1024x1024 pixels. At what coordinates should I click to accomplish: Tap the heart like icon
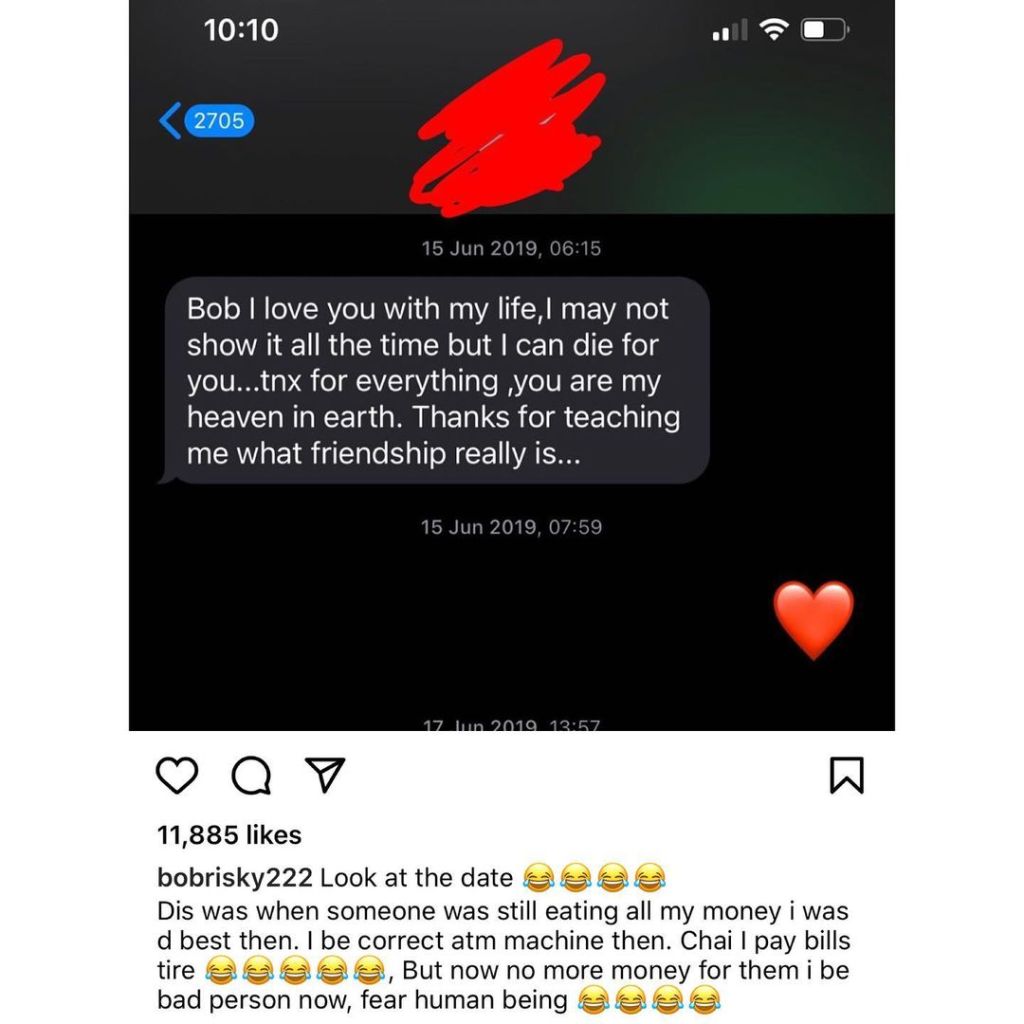(x=177, y=775)
